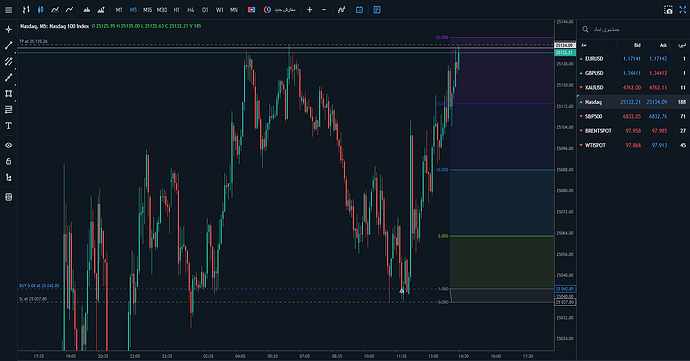Select the candlestick chart type icon
Viewport: 690px width, 361px height.
click(40, 10)
